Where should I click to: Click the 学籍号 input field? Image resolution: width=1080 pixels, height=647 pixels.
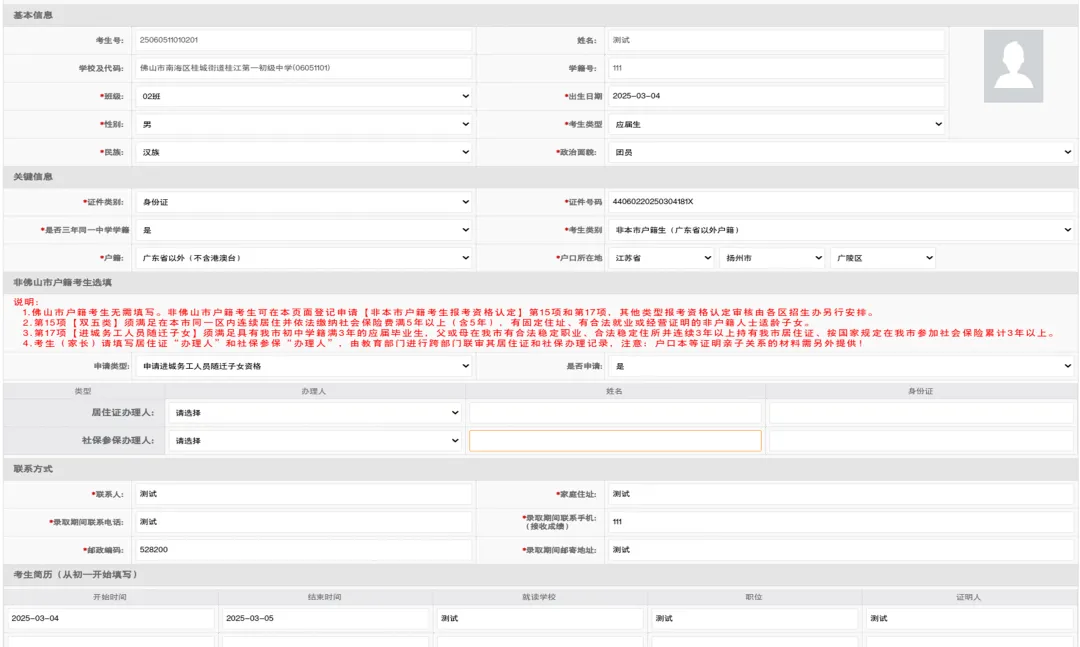point(777,68)
